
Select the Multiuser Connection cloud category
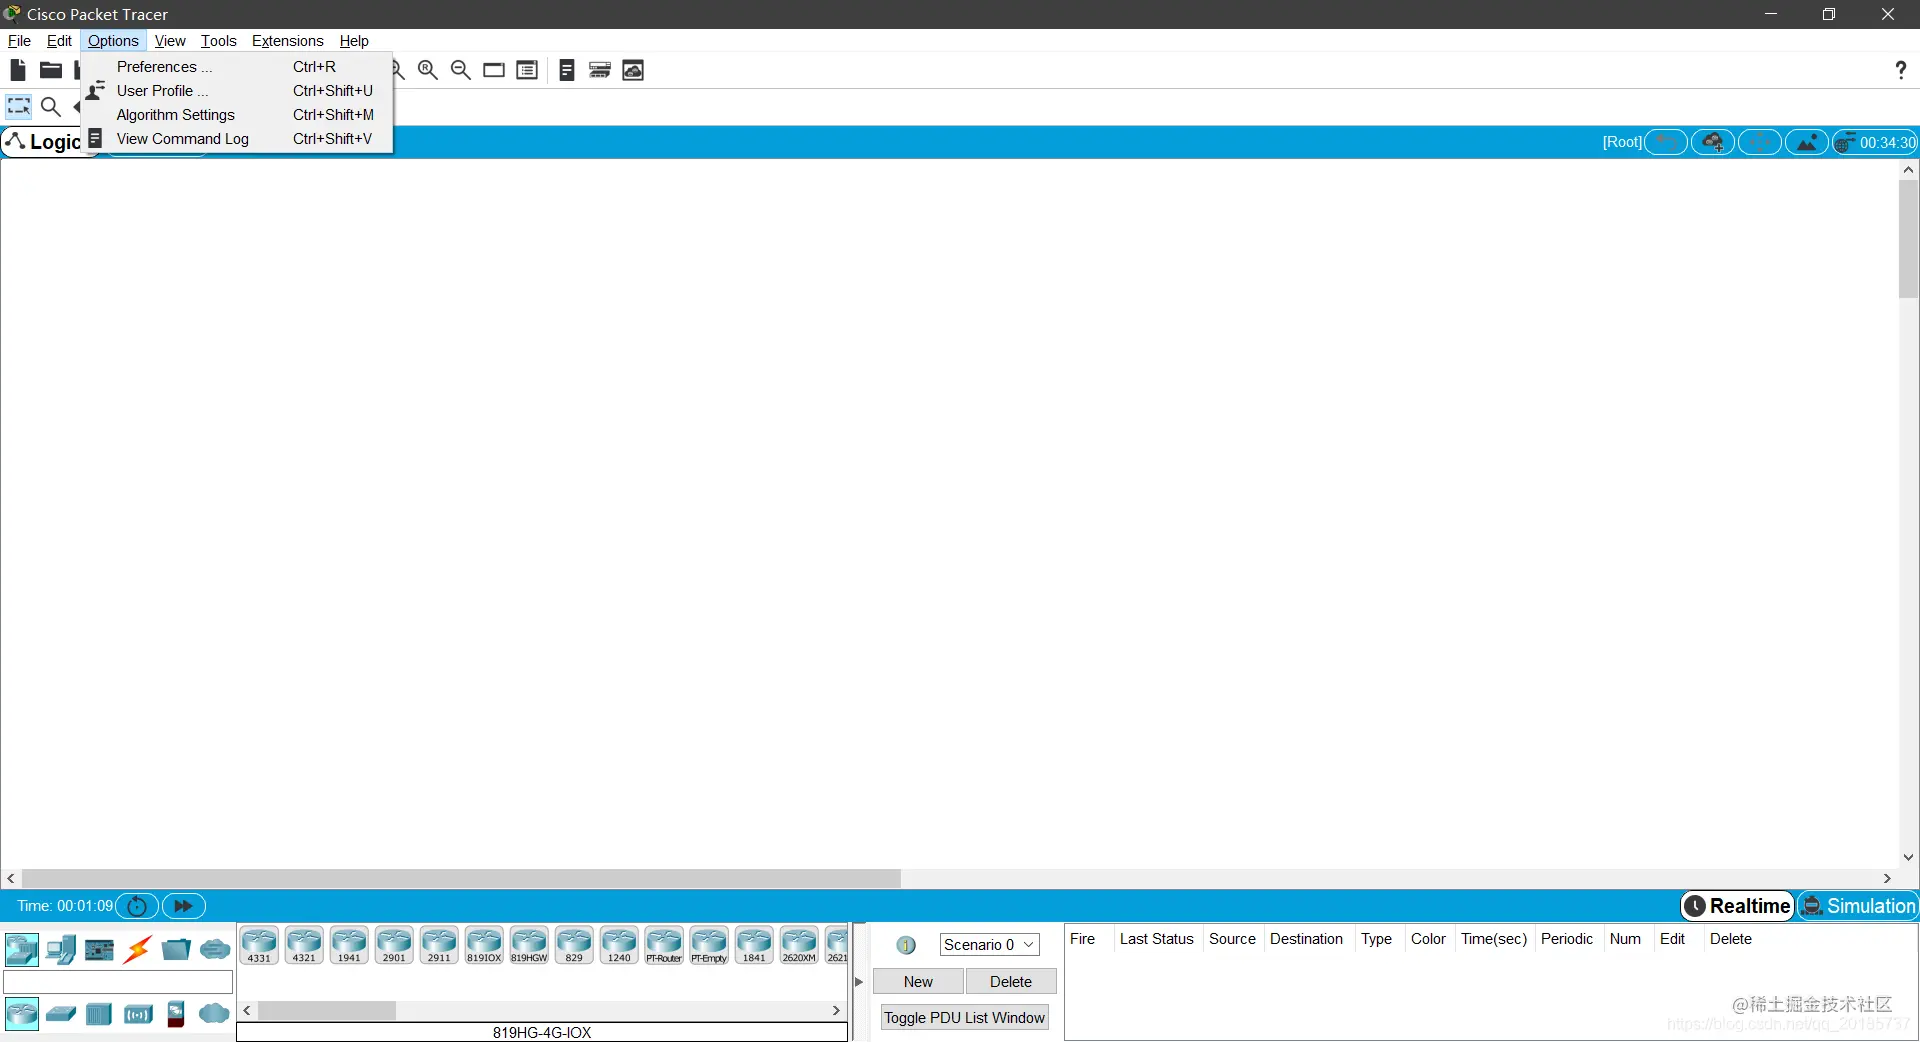point(215,949)
